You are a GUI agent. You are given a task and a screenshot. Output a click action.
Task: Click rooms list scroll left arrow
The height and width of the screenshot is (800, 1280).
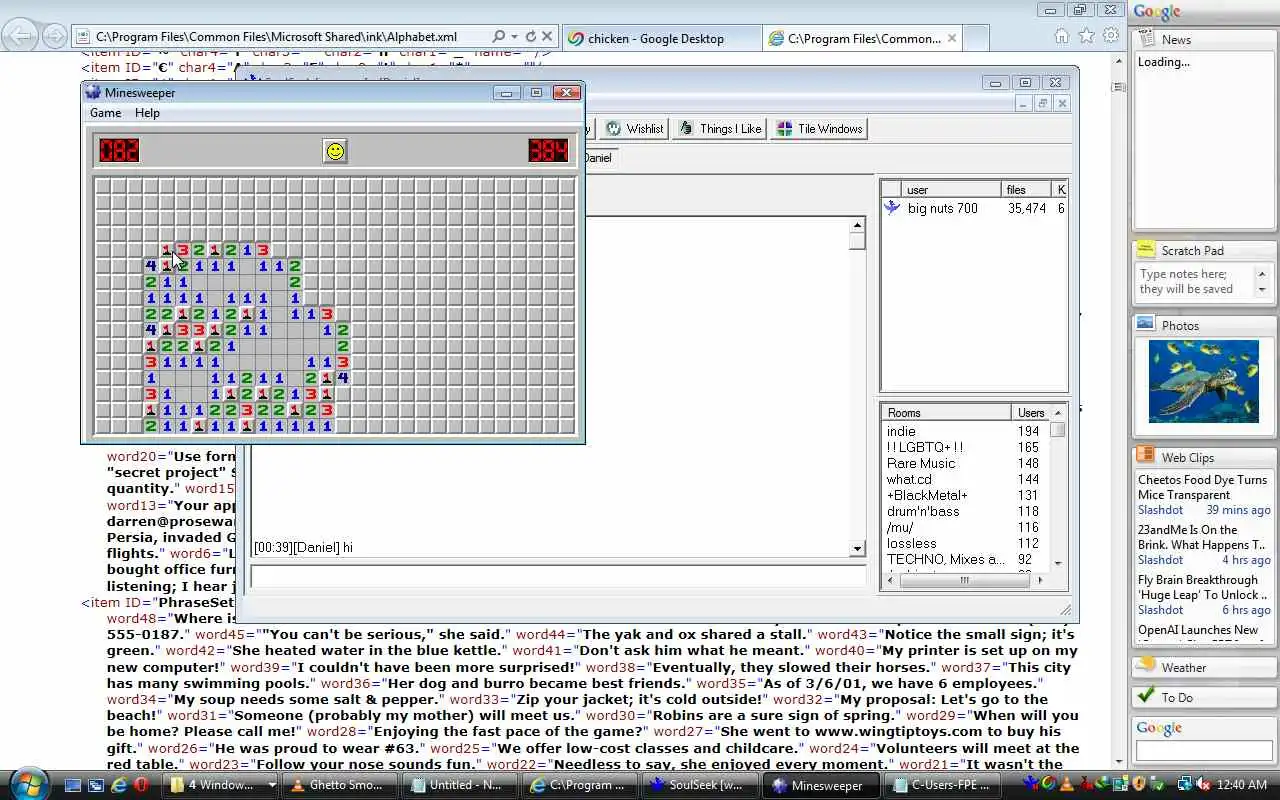pos(889,580)
